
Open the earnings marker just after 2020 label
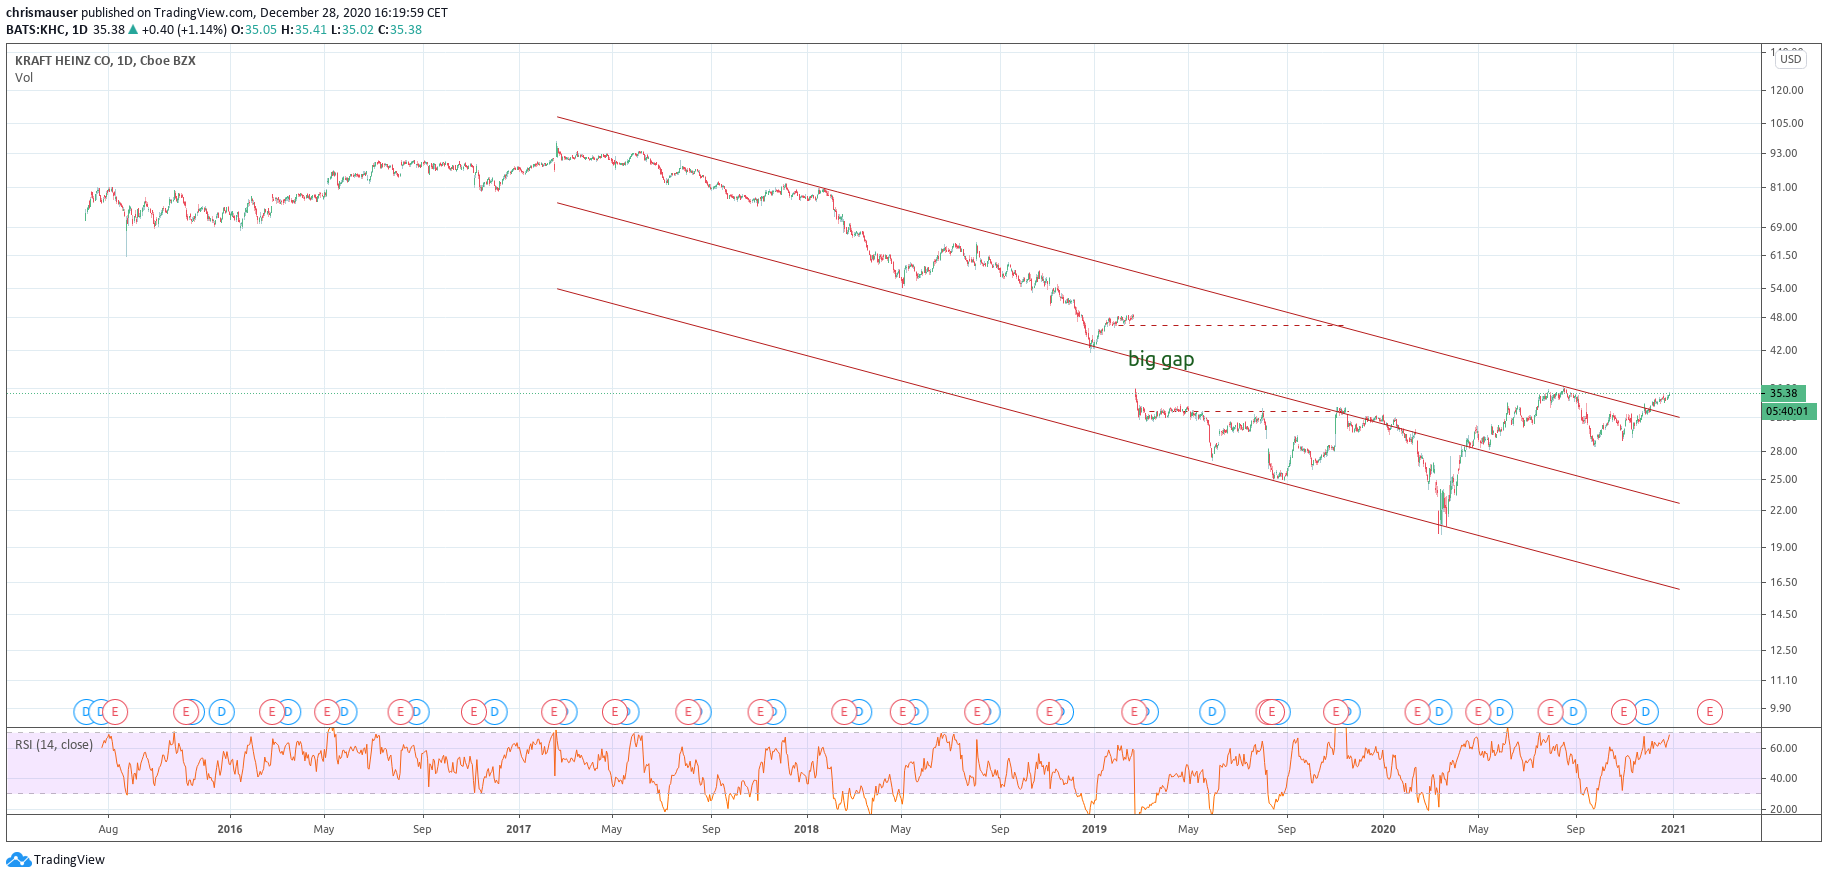[1417, 712]
